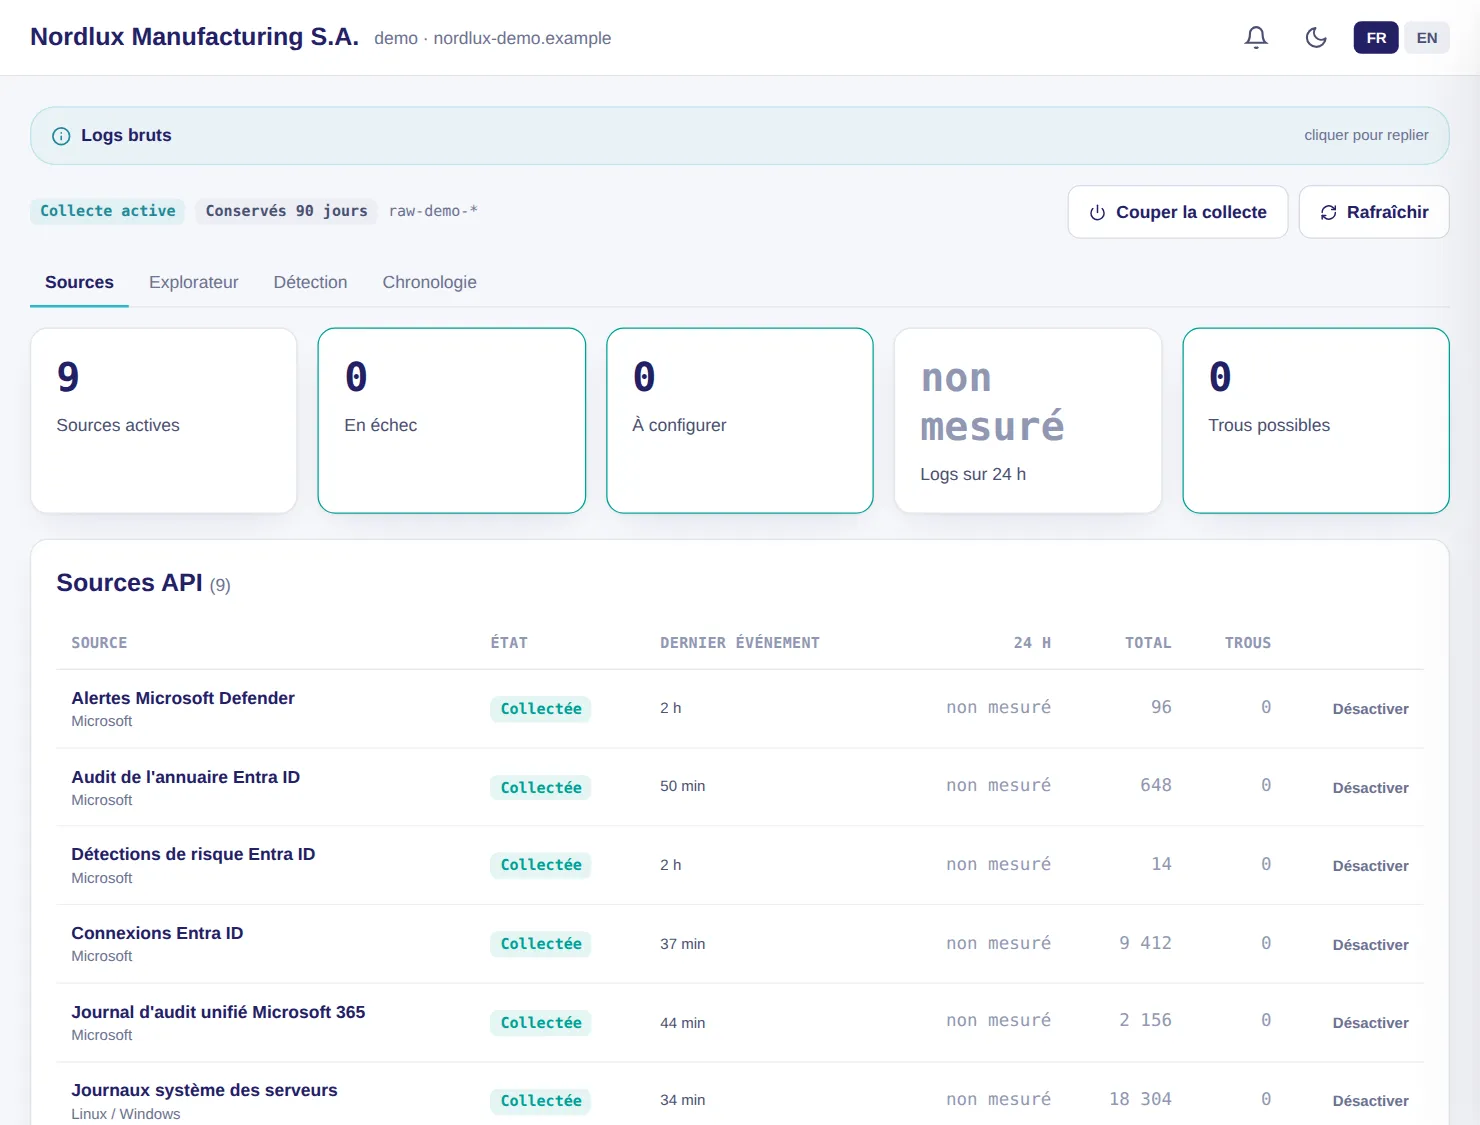Open the notifications bell

click(x=1256, y=38)
